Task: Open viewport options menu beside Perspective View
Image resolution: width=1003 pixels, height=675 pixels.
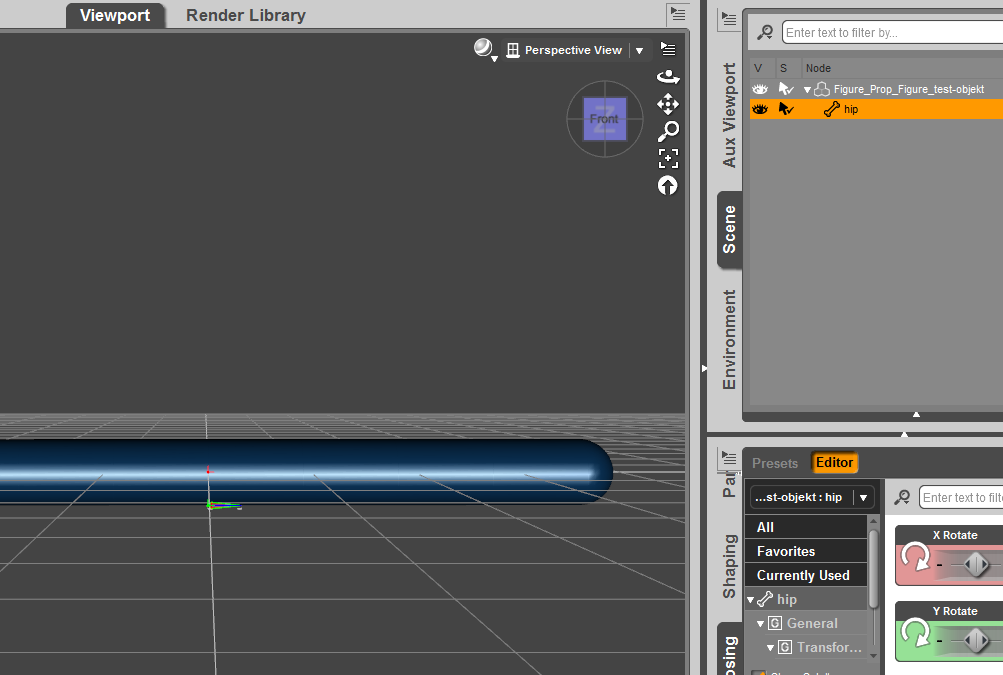Action: [x=668, y=49]
